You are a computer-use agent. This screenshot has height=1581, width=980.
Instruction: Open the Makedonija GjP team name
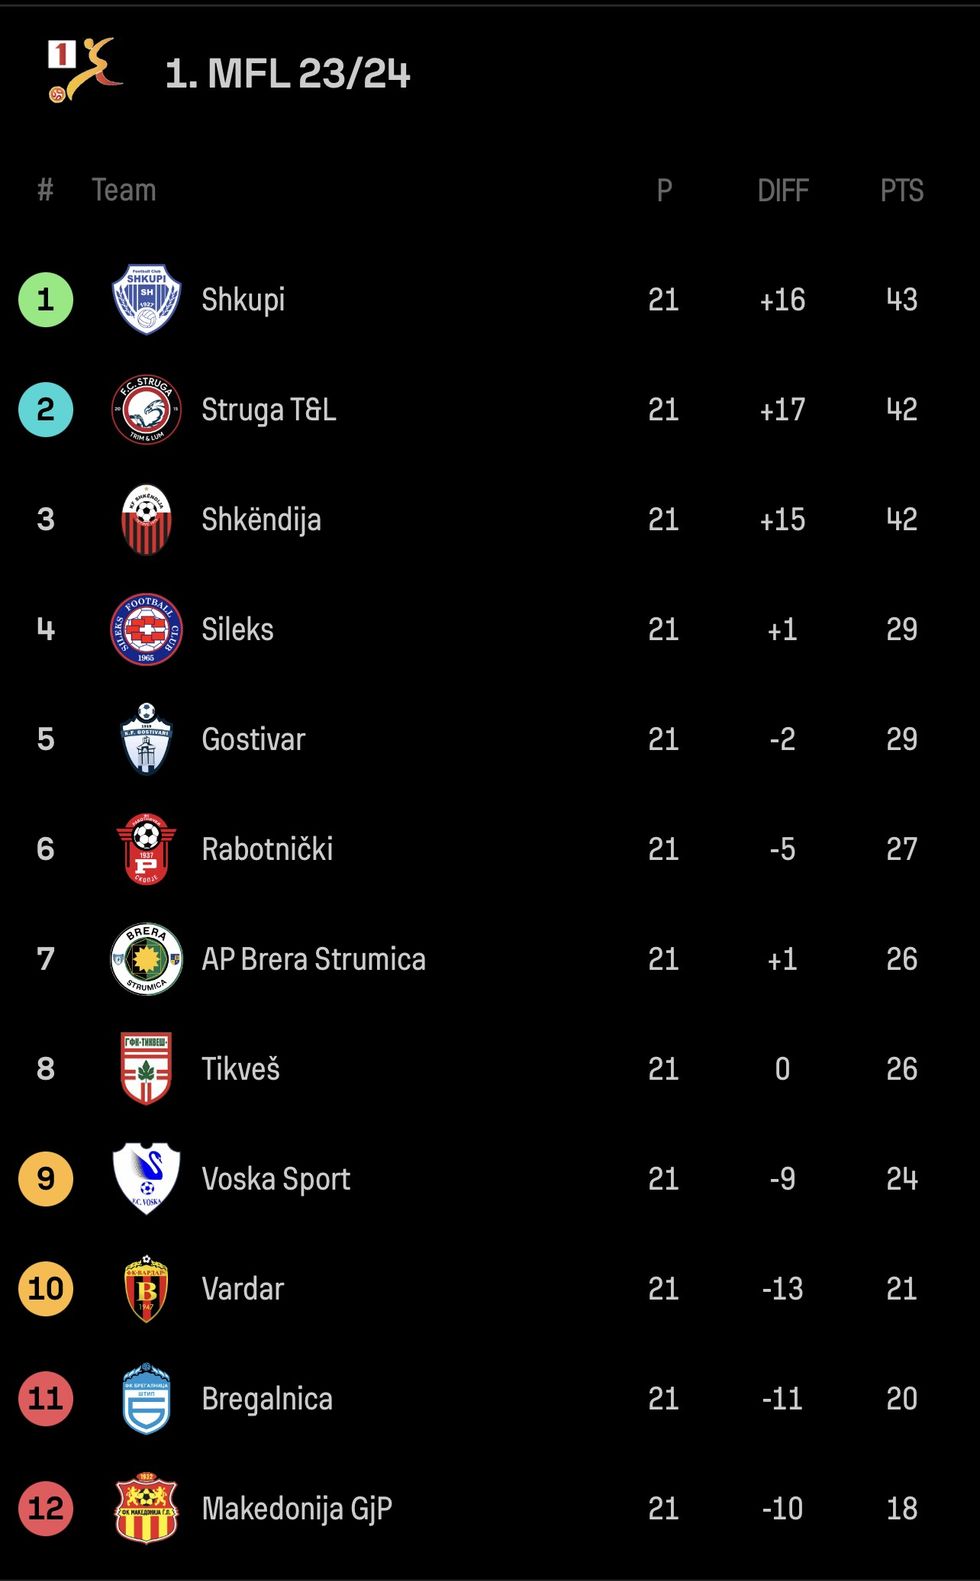pos(296,1508)
